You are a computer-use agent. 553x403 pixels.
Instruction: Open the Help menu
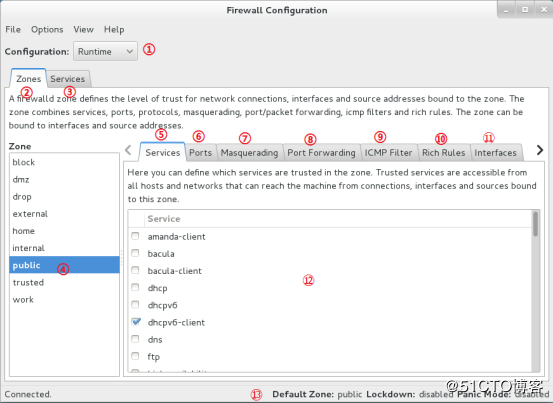pyautogui.click(x=114, y=30)
